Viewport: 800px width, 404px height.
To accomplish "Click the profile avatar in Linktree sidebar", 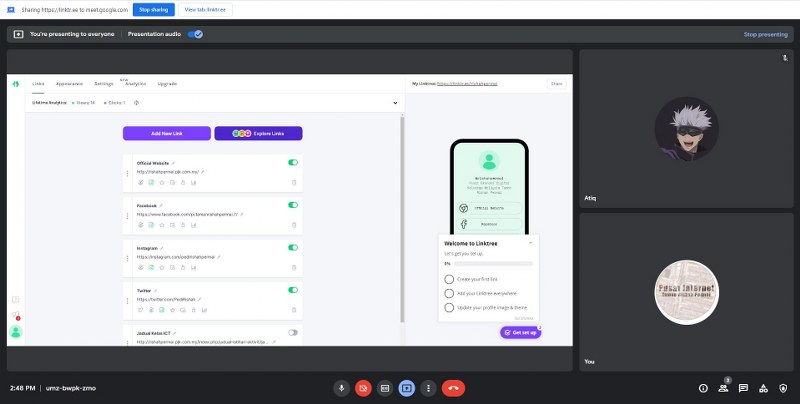I will [x=16, y=332].
